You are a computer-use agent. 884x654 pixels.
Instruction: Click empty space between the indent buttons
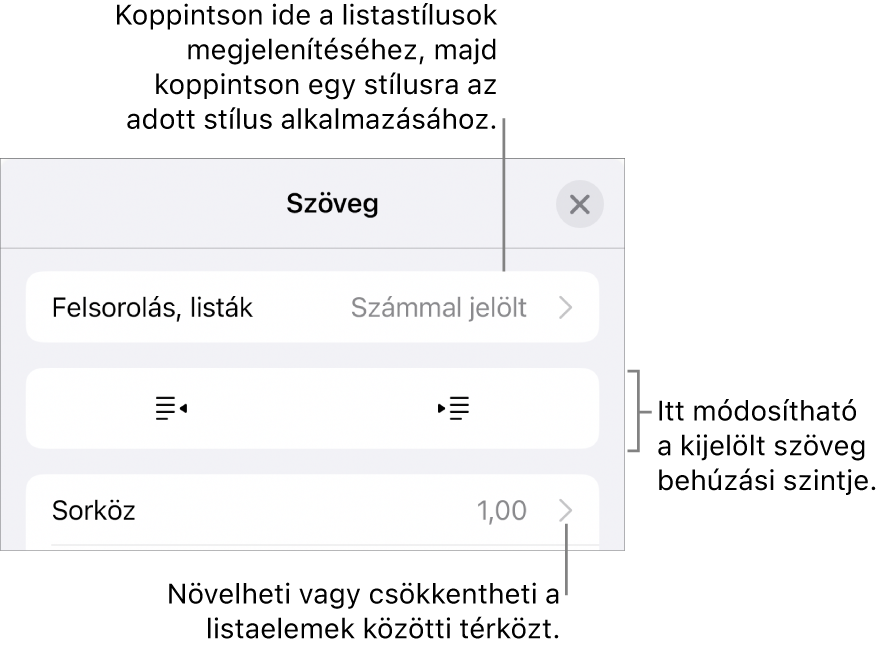point(312,411)
